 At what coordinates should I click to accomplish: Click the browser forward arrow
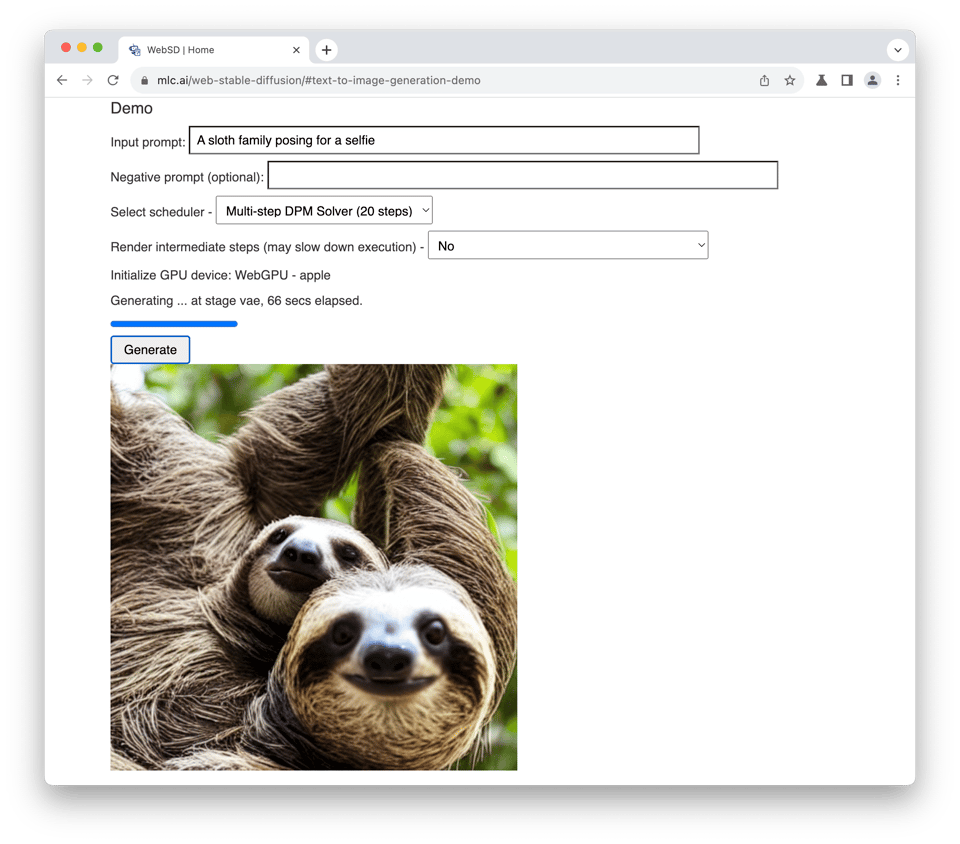click(x=88, y=80)
